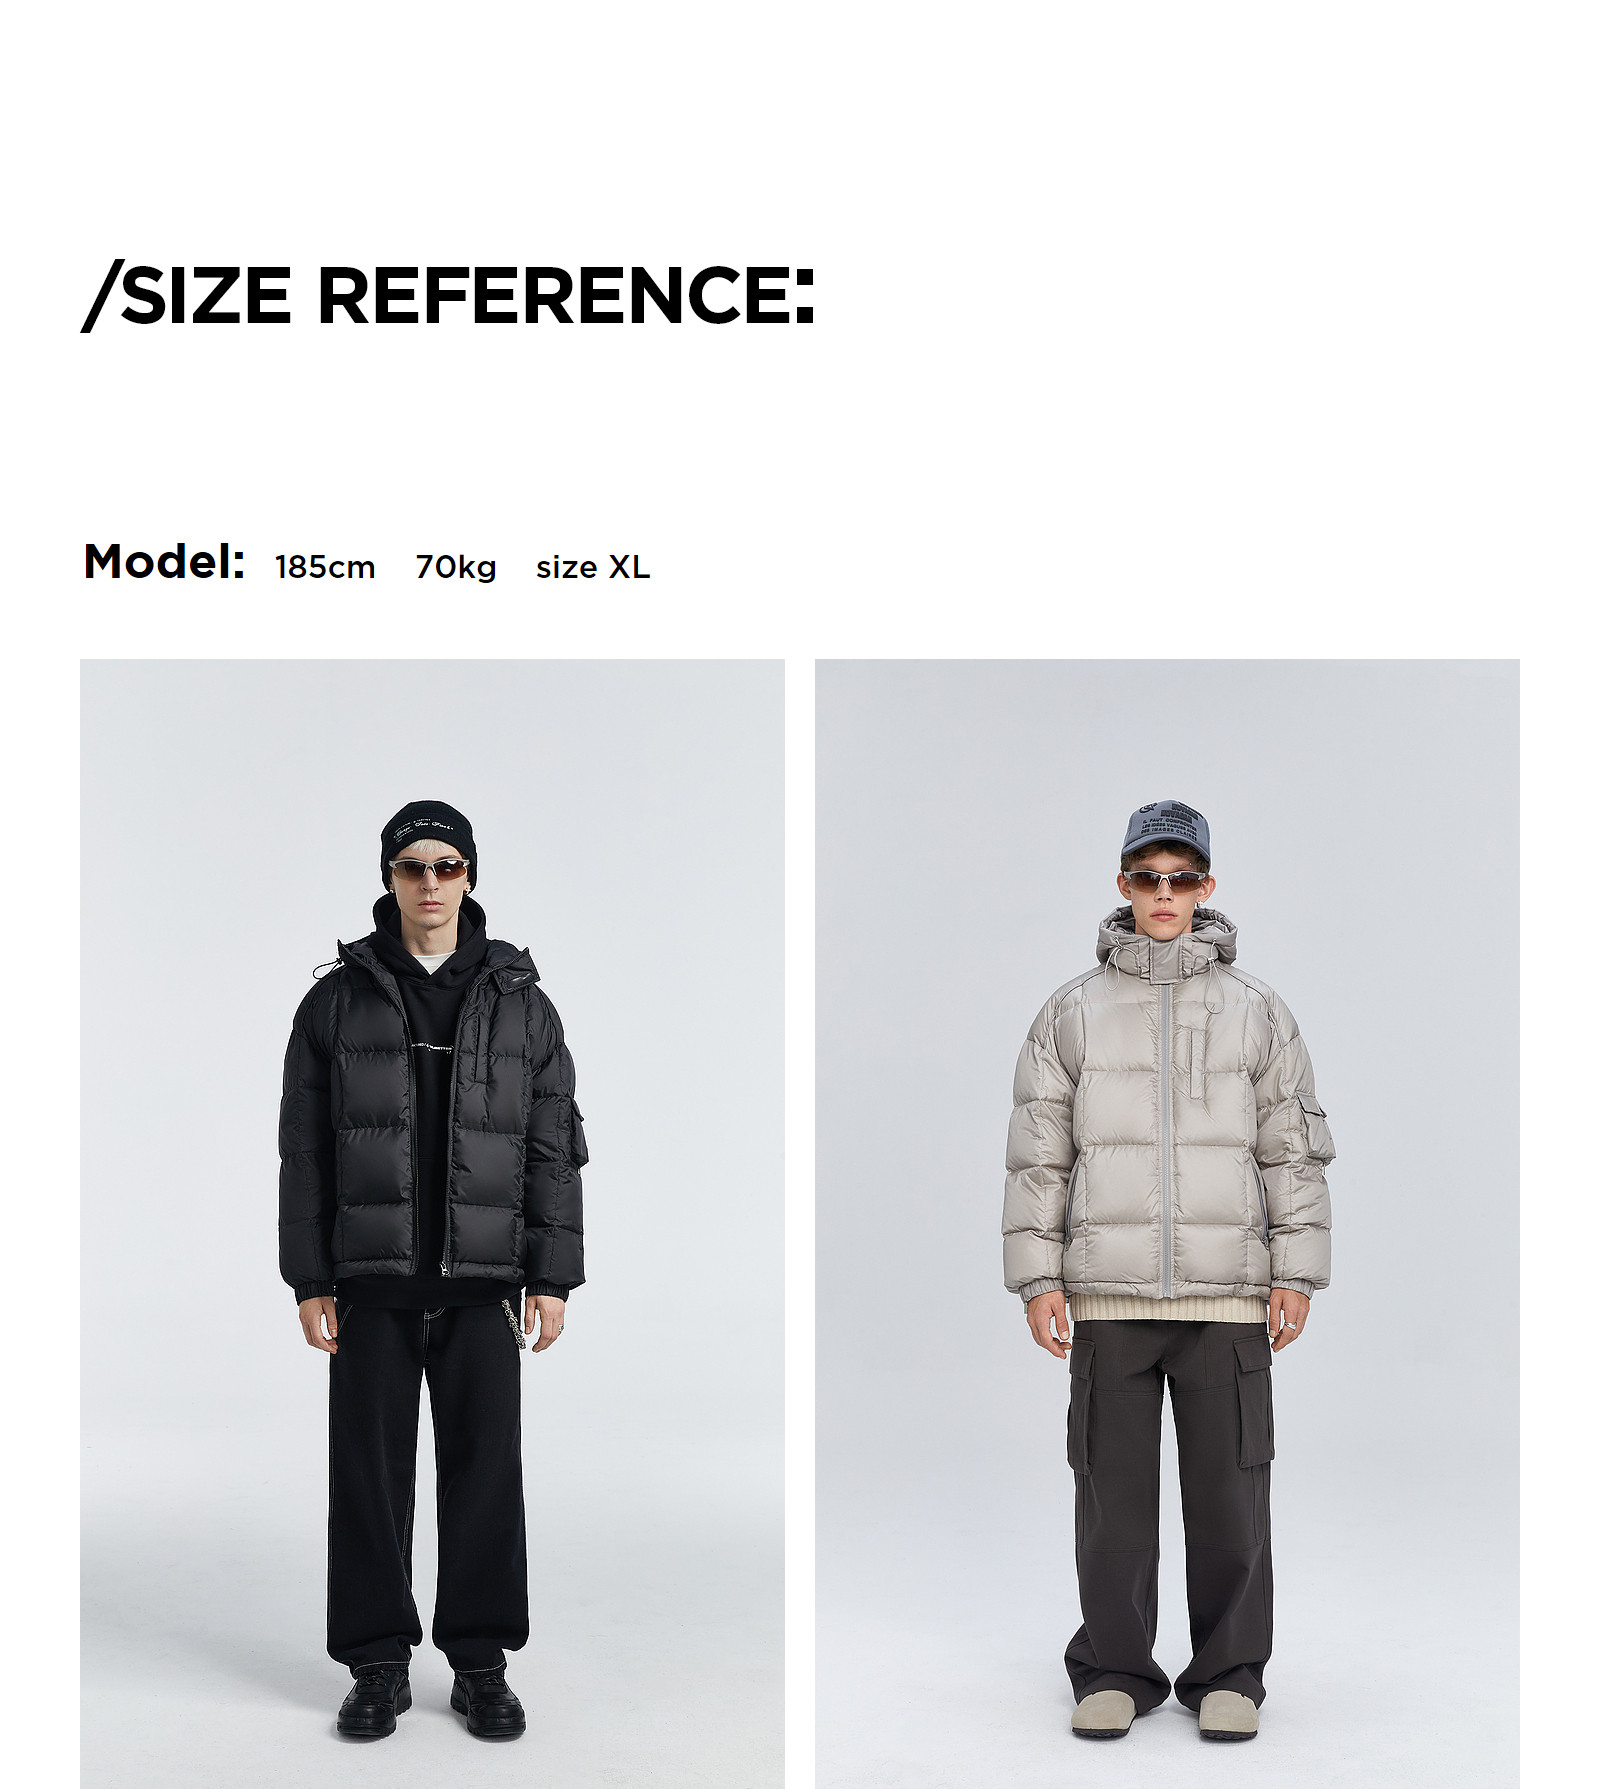Click the 70kg weight text
1600x1789 pixels.
456,567
